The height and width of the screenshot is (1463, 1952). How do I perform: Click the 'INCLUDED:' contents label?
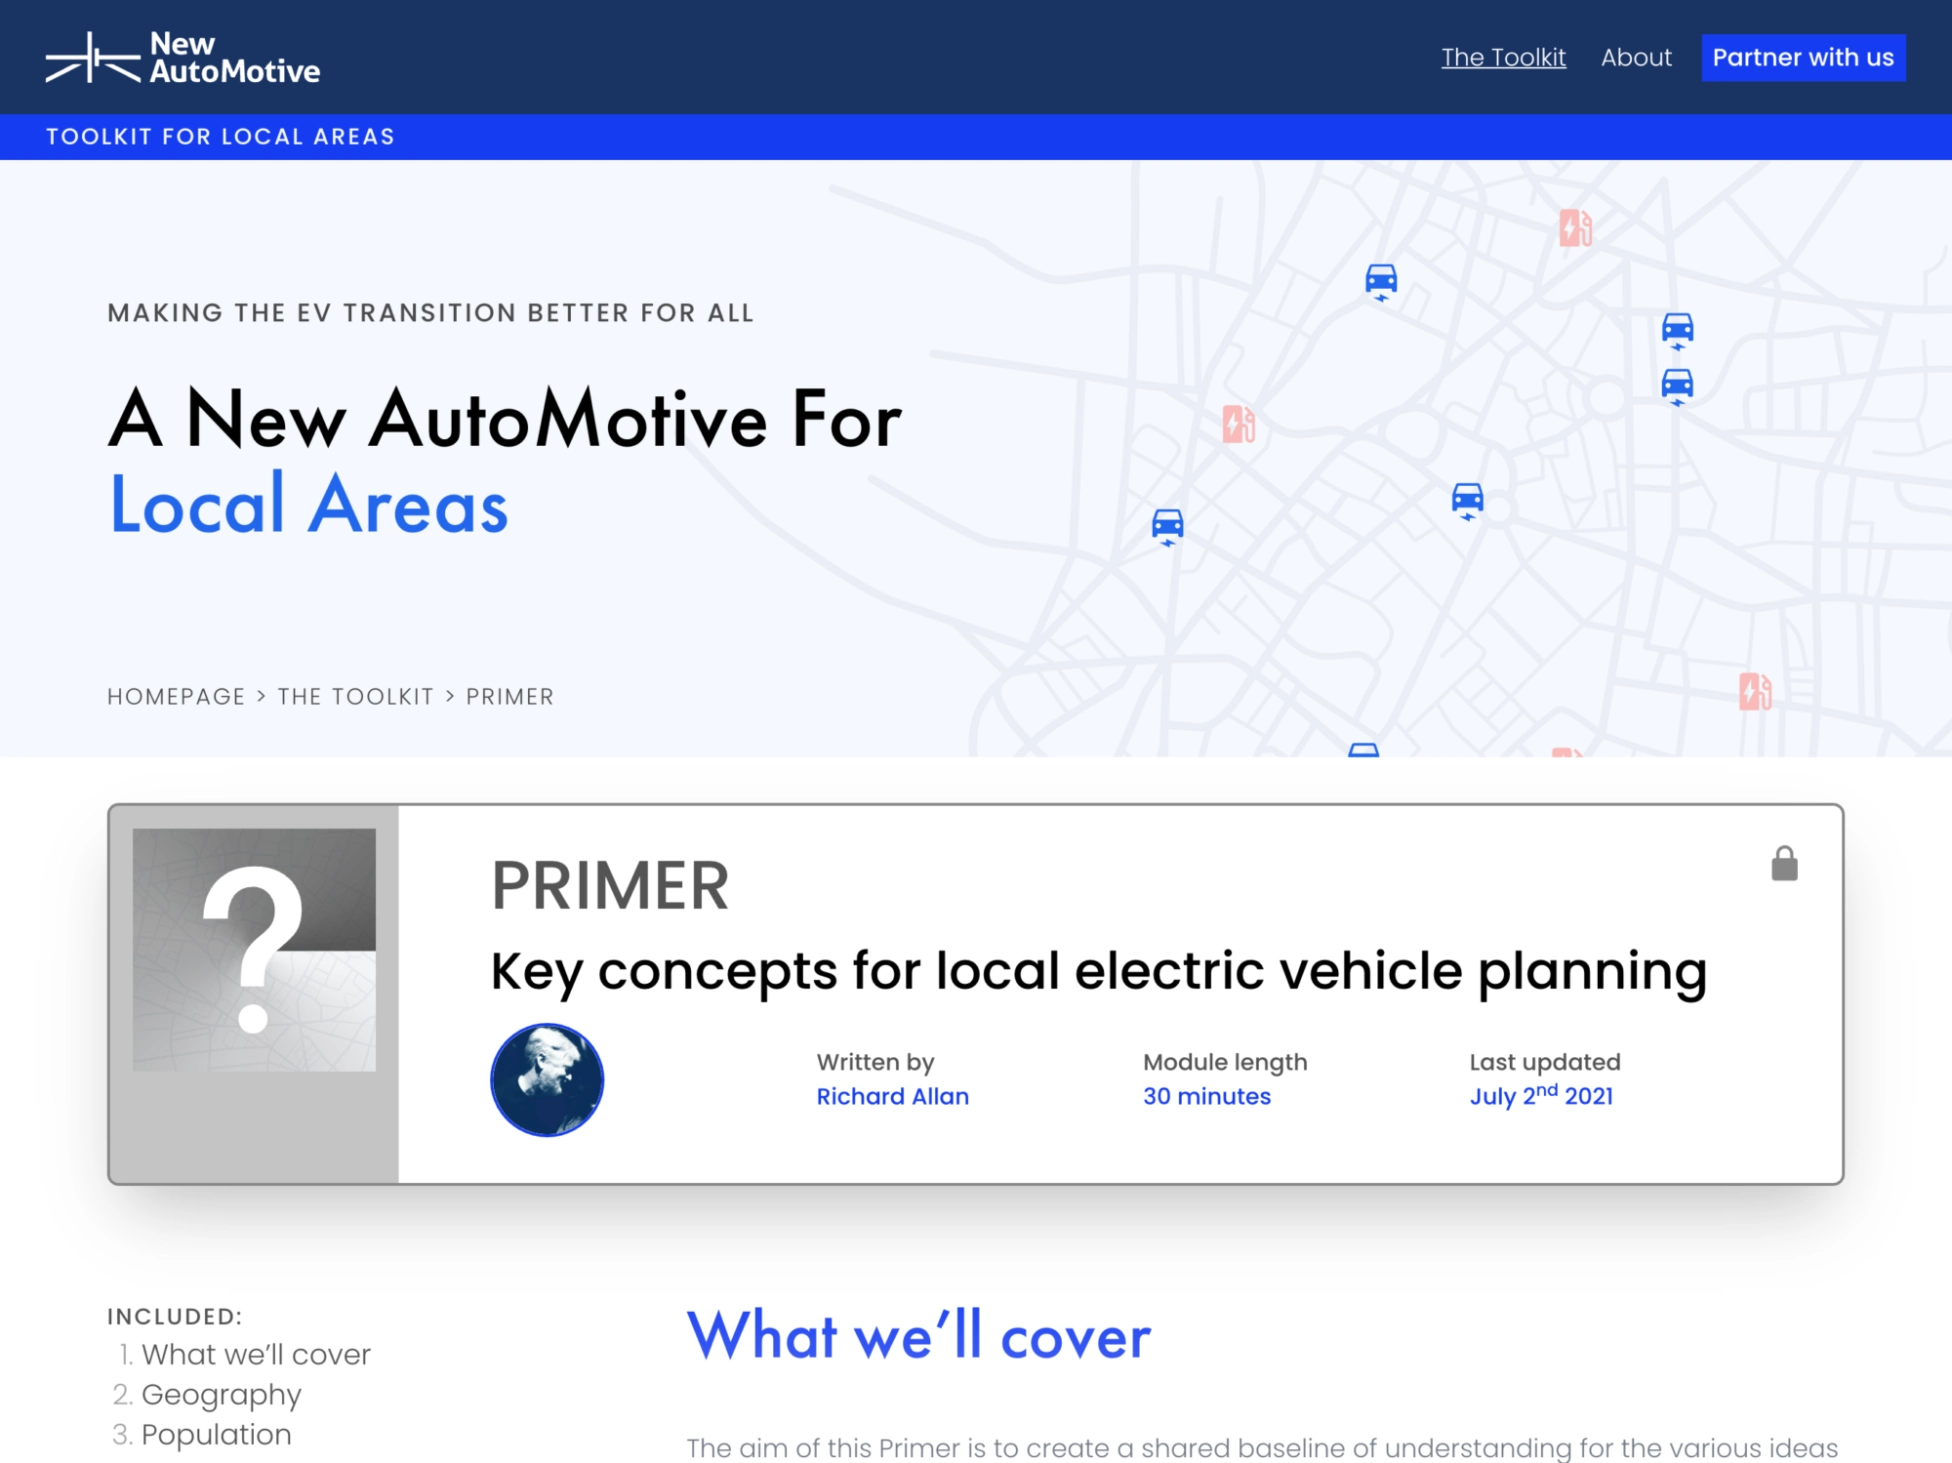click(x=175, y=1316)
